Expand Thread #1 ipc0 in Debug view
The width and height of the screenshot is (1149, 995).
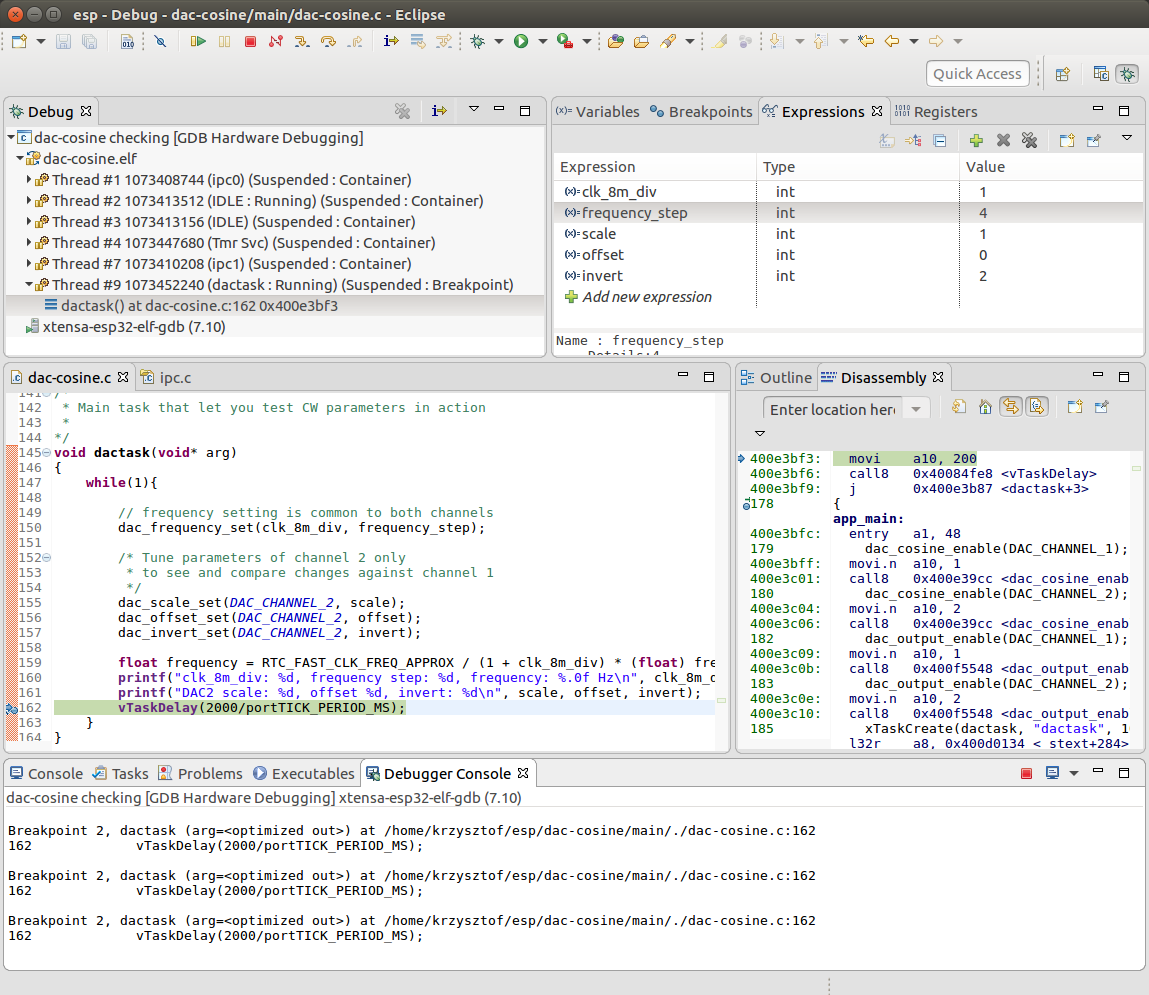pyautogui.click(x=29, y=180)
